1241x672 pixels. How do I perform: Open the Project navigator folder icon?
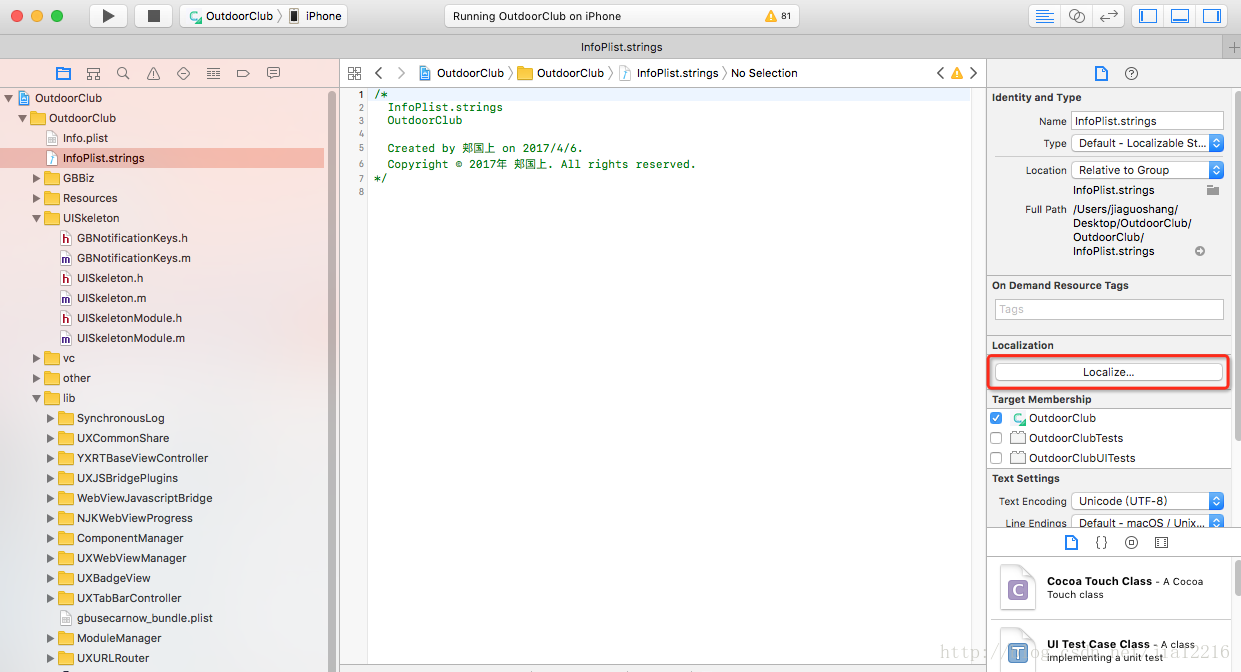click(x=63, y=73)
